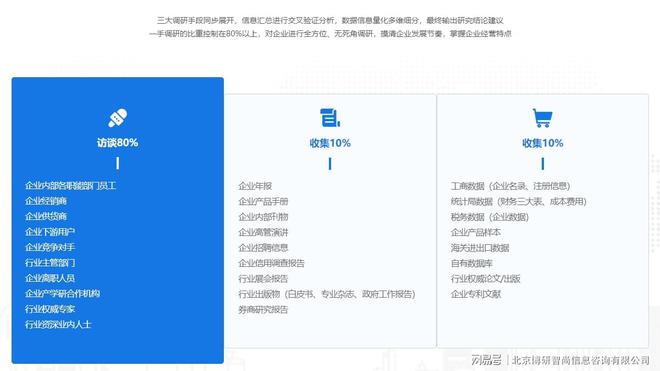Select the 访谈80% heading
Viewport: 660px width, 371px height.
pos(117,143)
